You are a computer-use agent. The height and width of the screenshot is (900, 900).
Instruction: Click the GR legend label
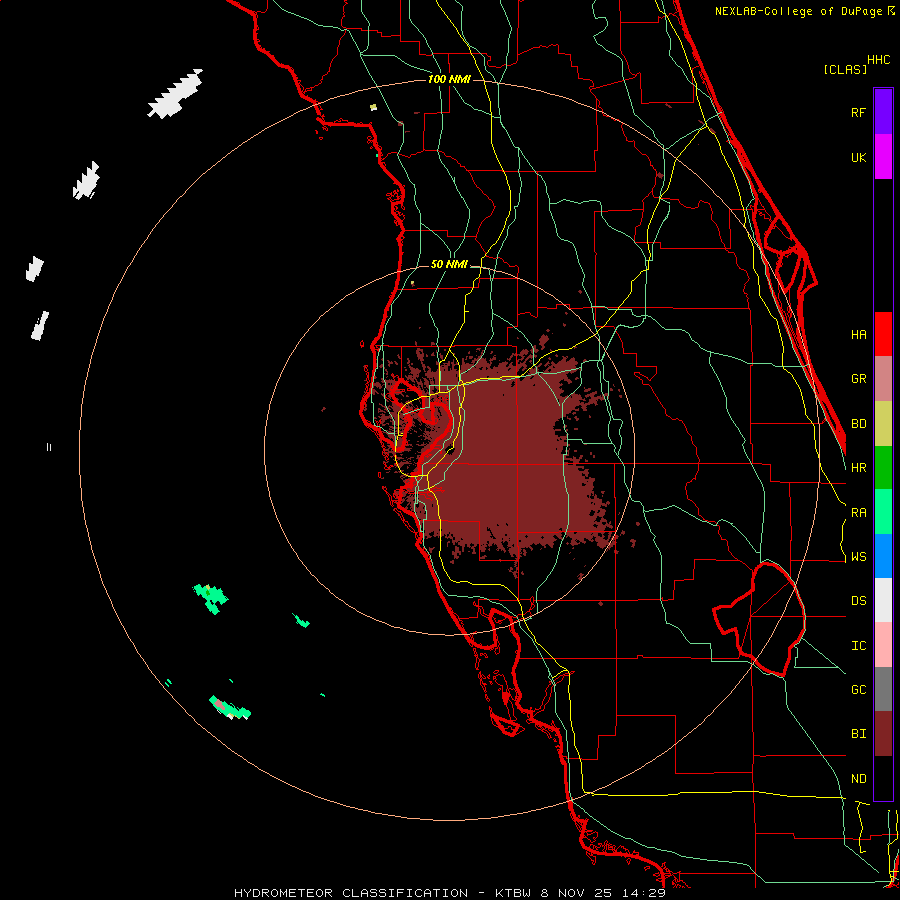click(858, 379)
